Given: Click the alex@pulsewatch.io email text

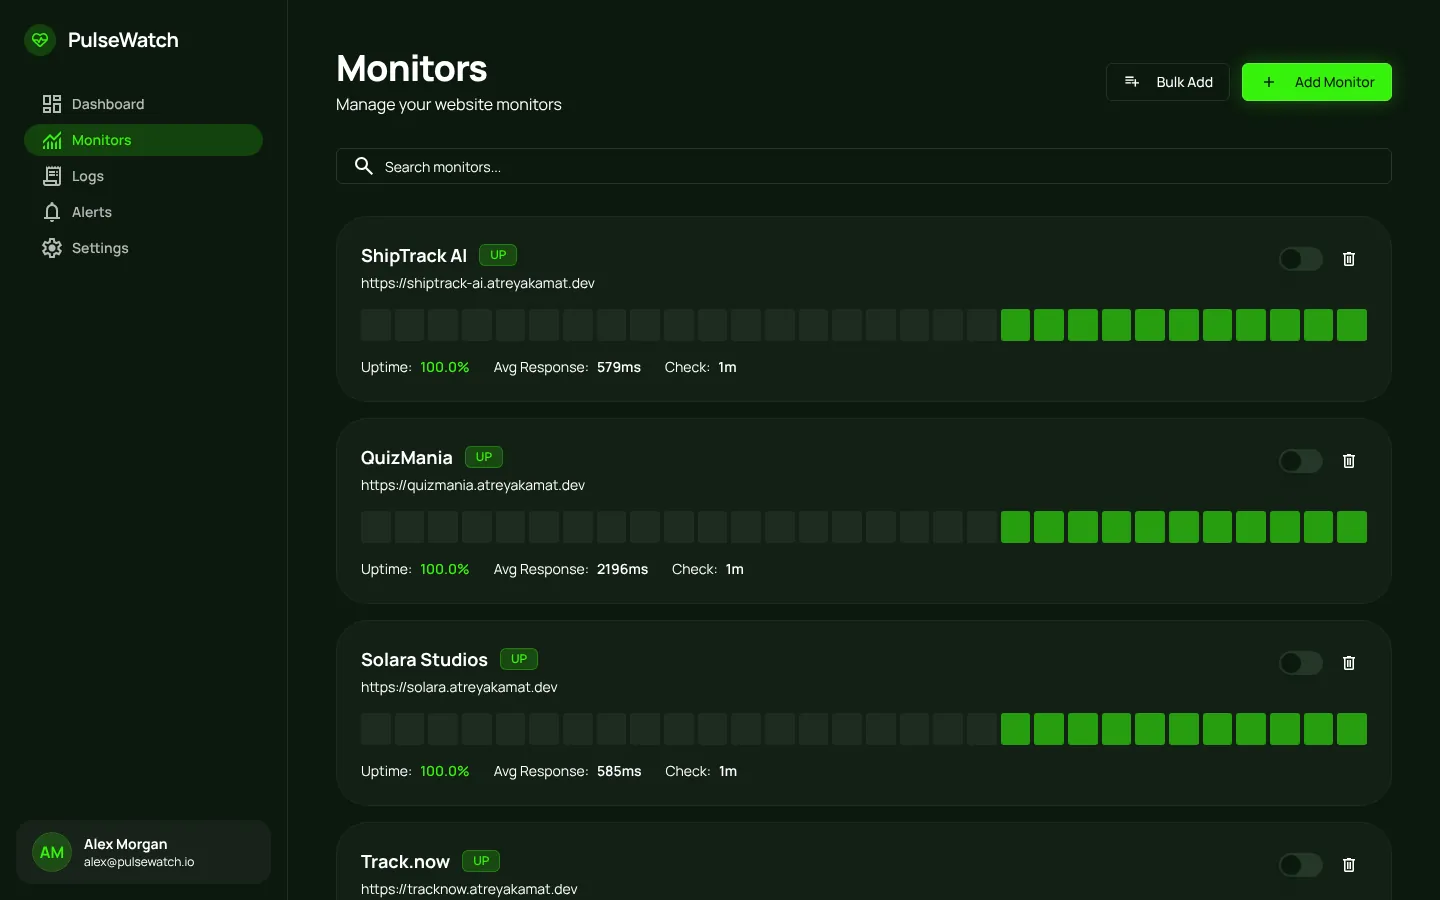Looking at the screenshot, I should [139, 862].
